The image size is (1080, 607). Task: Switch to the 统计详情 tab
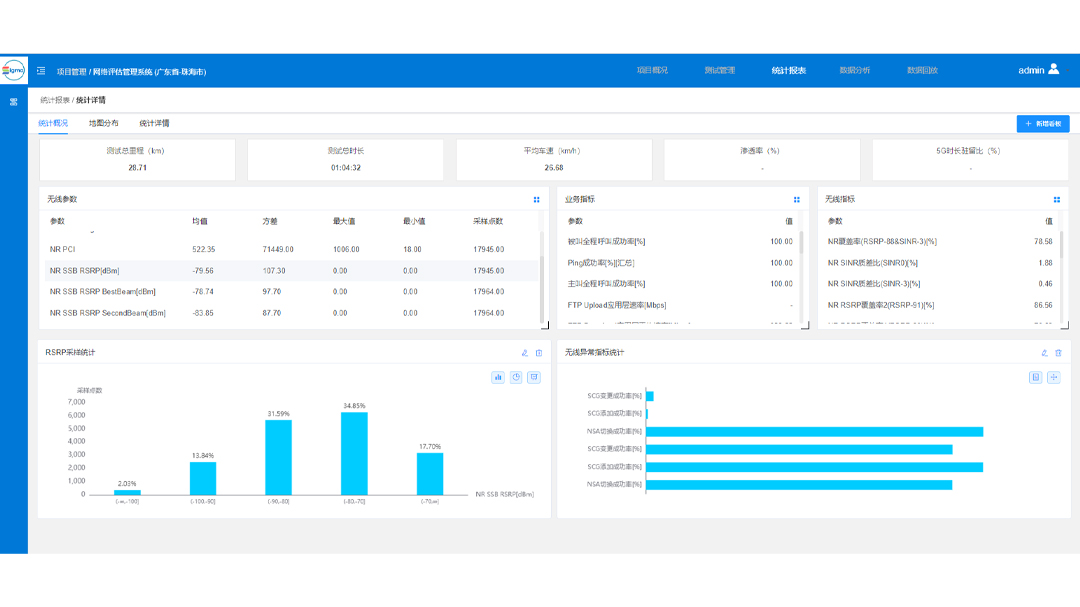pos(154,123)
